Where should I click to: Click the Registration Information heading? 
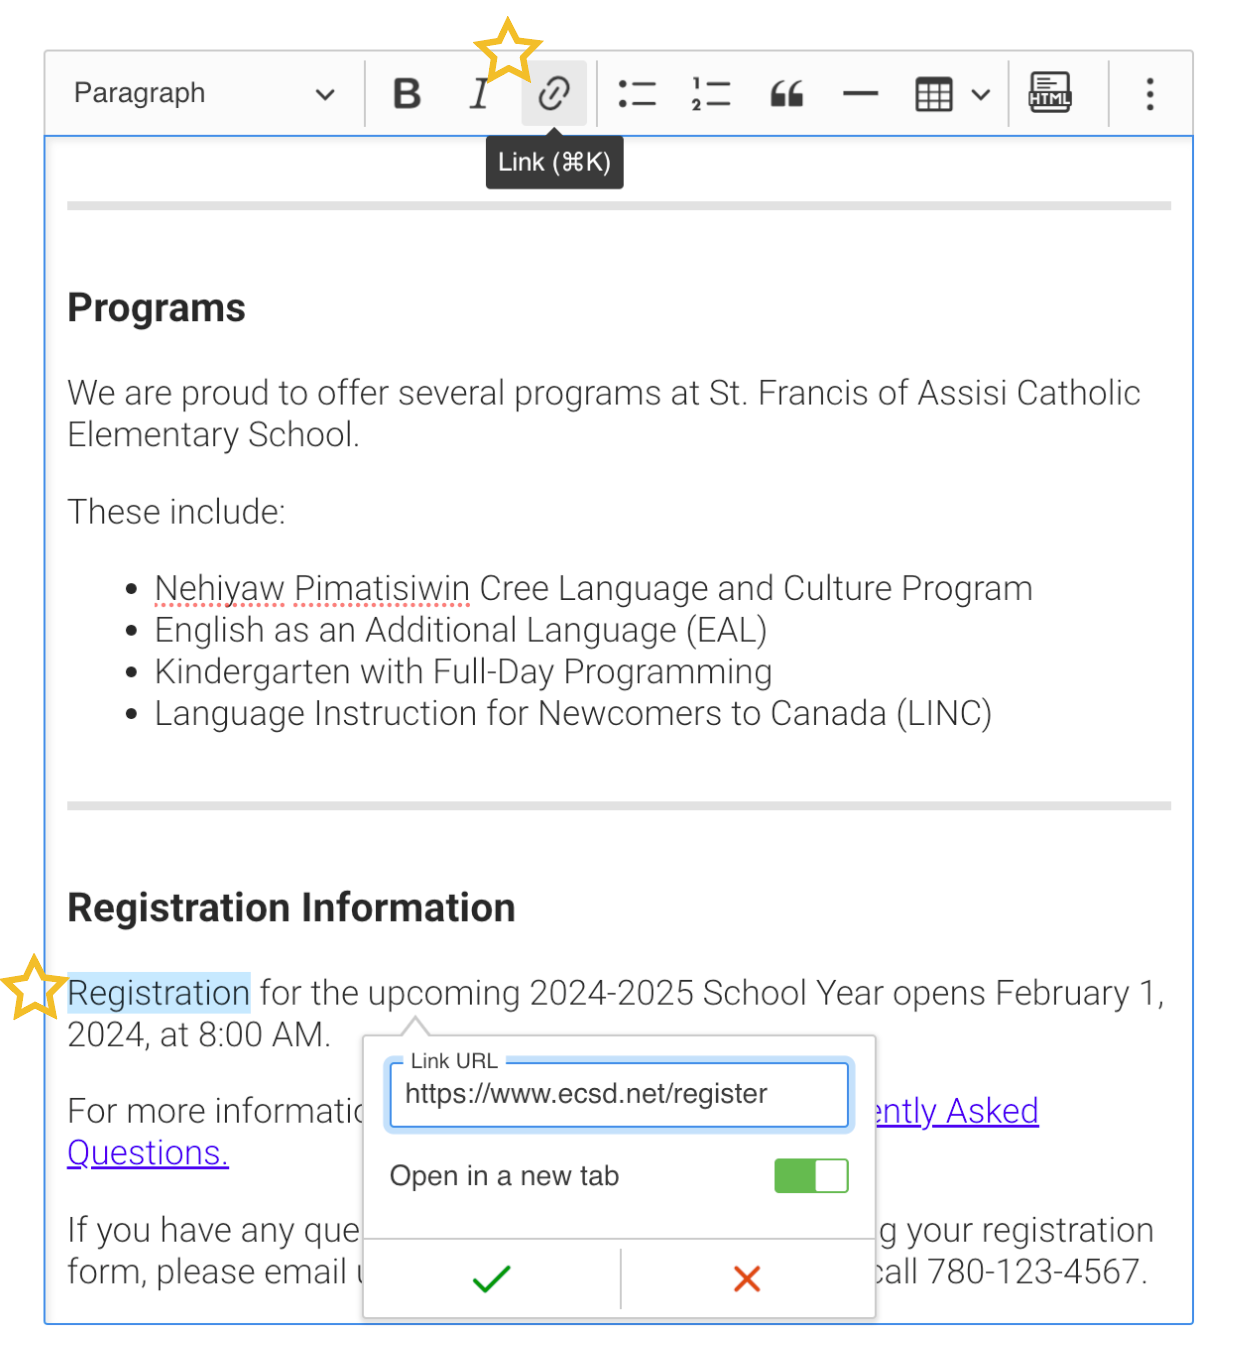(291, 908)
